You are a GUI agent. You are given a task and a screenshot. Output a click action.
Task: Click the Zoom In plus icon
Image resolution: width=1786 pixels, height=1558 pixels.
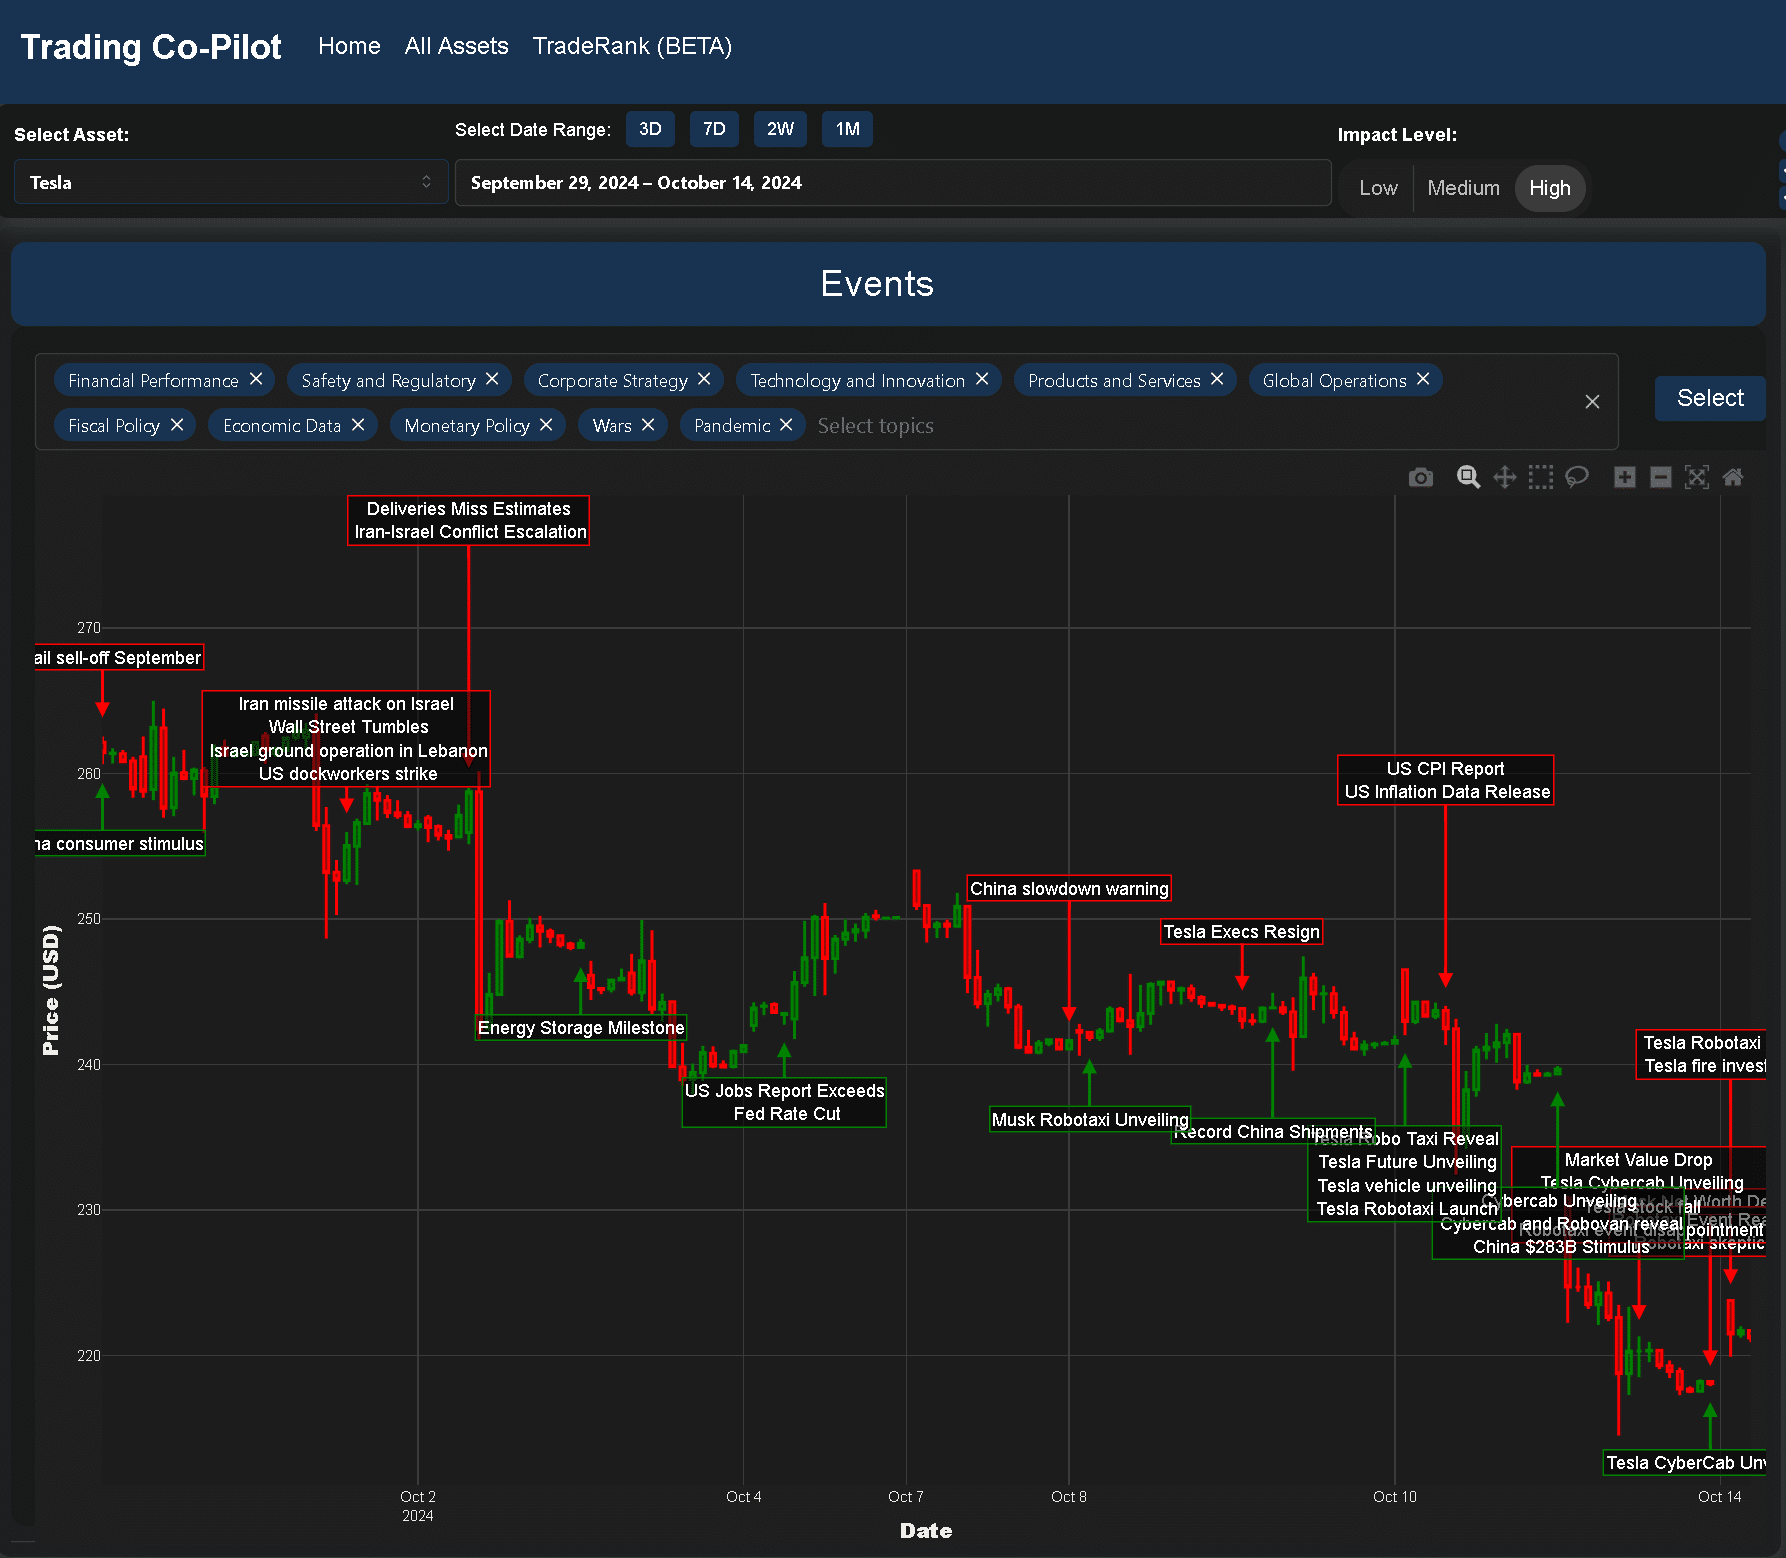tap(1625, 477)
